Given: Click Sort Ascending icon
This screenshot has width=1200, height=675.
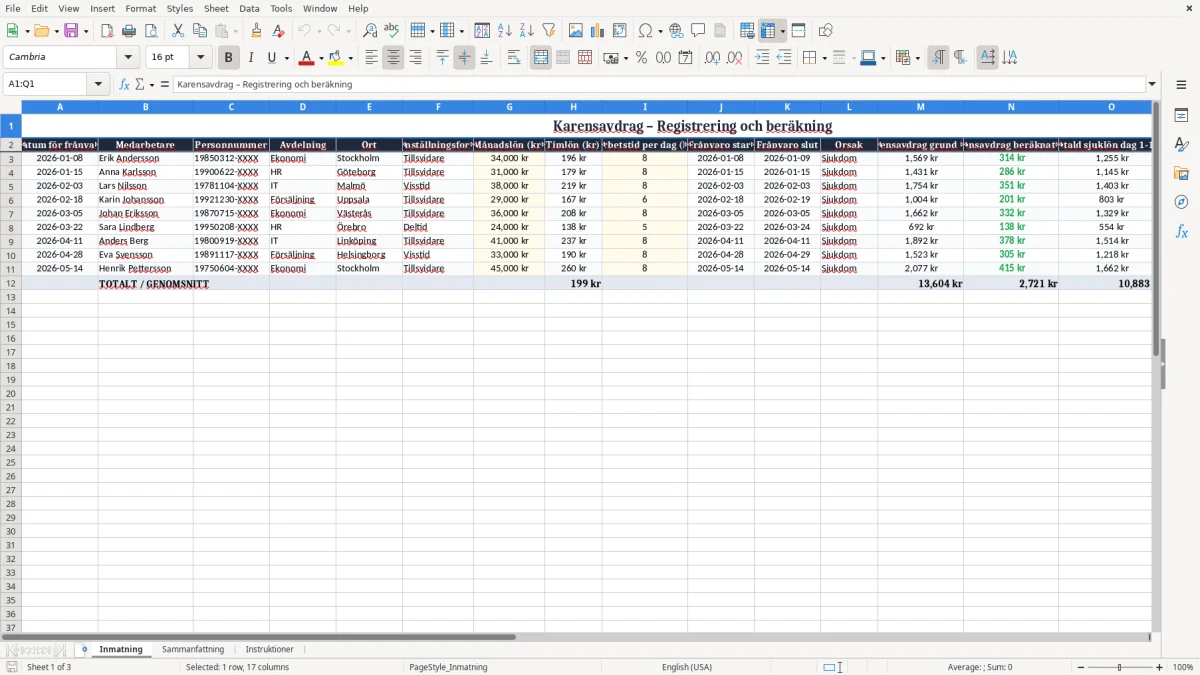Looking at the screenshot, I should 505,31.
